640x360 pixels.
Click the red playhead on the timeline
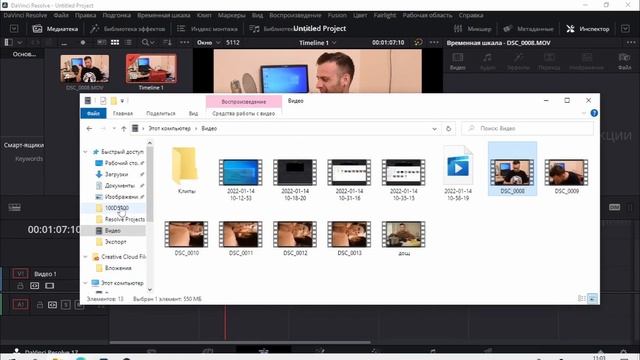[x=225, y=322]
